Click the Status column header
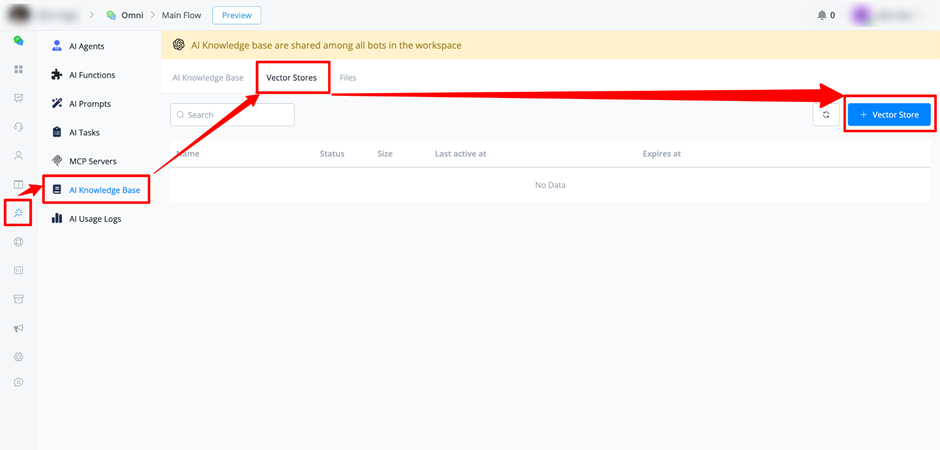This screenshot has height=450, width=940. click(x=332, y=154)
